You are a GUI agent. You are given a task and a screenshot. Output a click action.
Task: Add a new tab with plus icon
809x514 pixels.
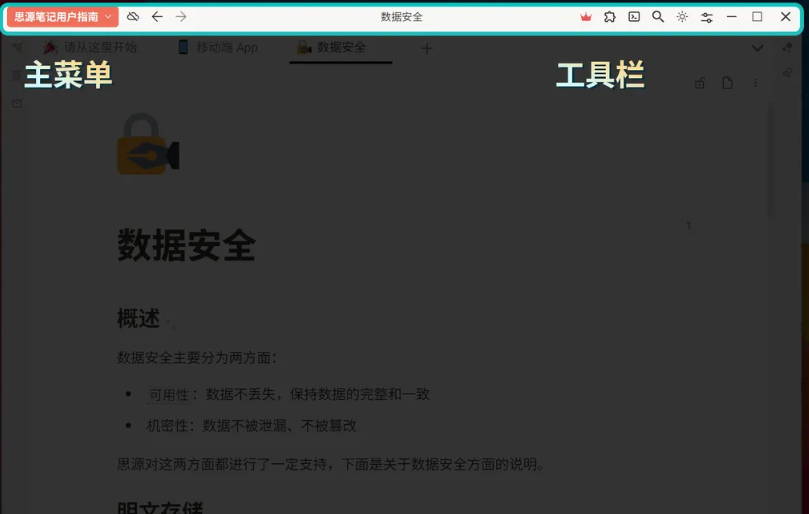tap(427, 49)
